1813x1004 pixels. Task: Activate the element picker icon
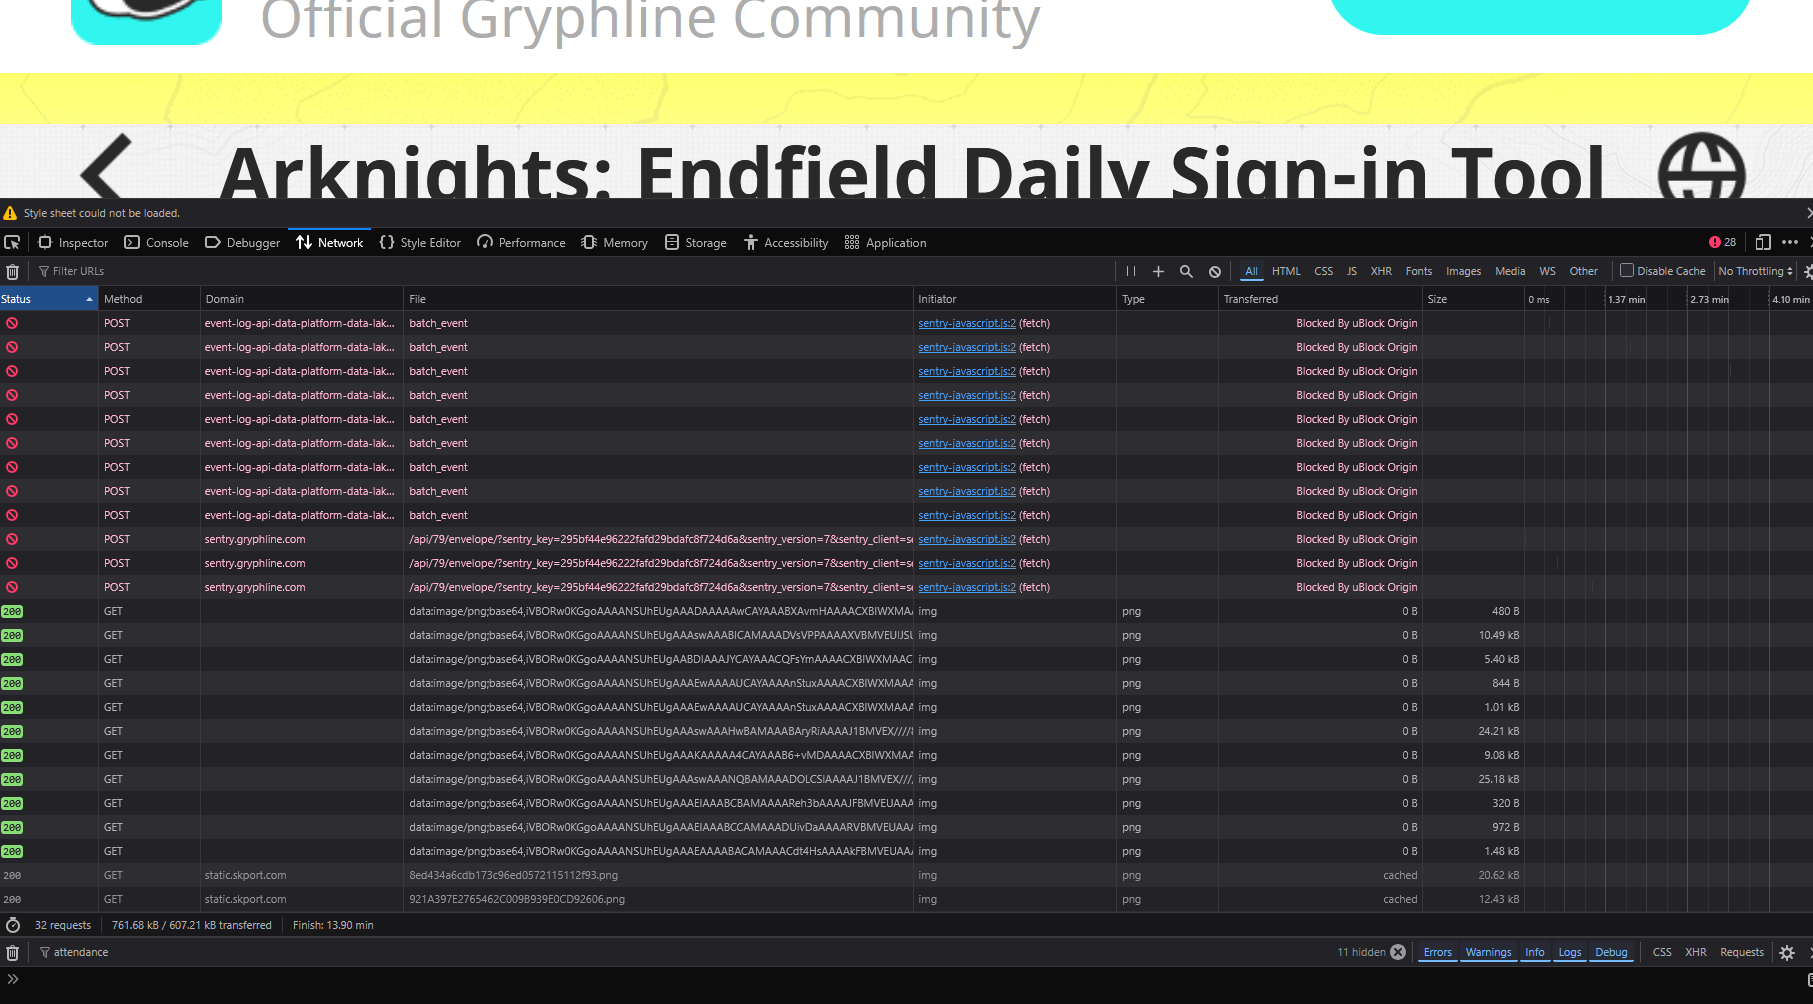(12, 242)
